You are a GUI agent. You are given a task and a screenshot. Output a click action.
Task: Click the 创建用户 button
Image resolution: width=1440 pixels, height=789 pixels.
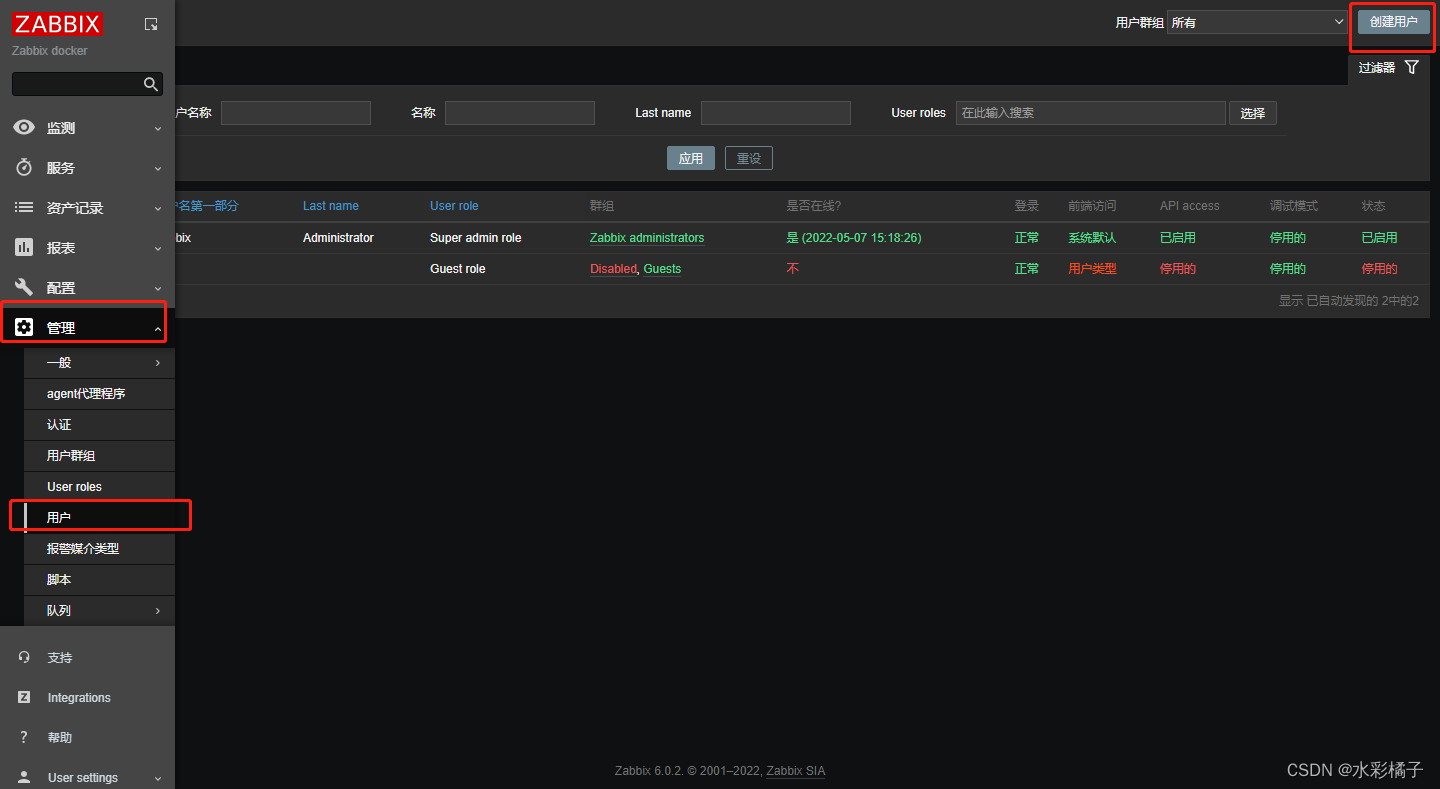(x=1394, y=22)
